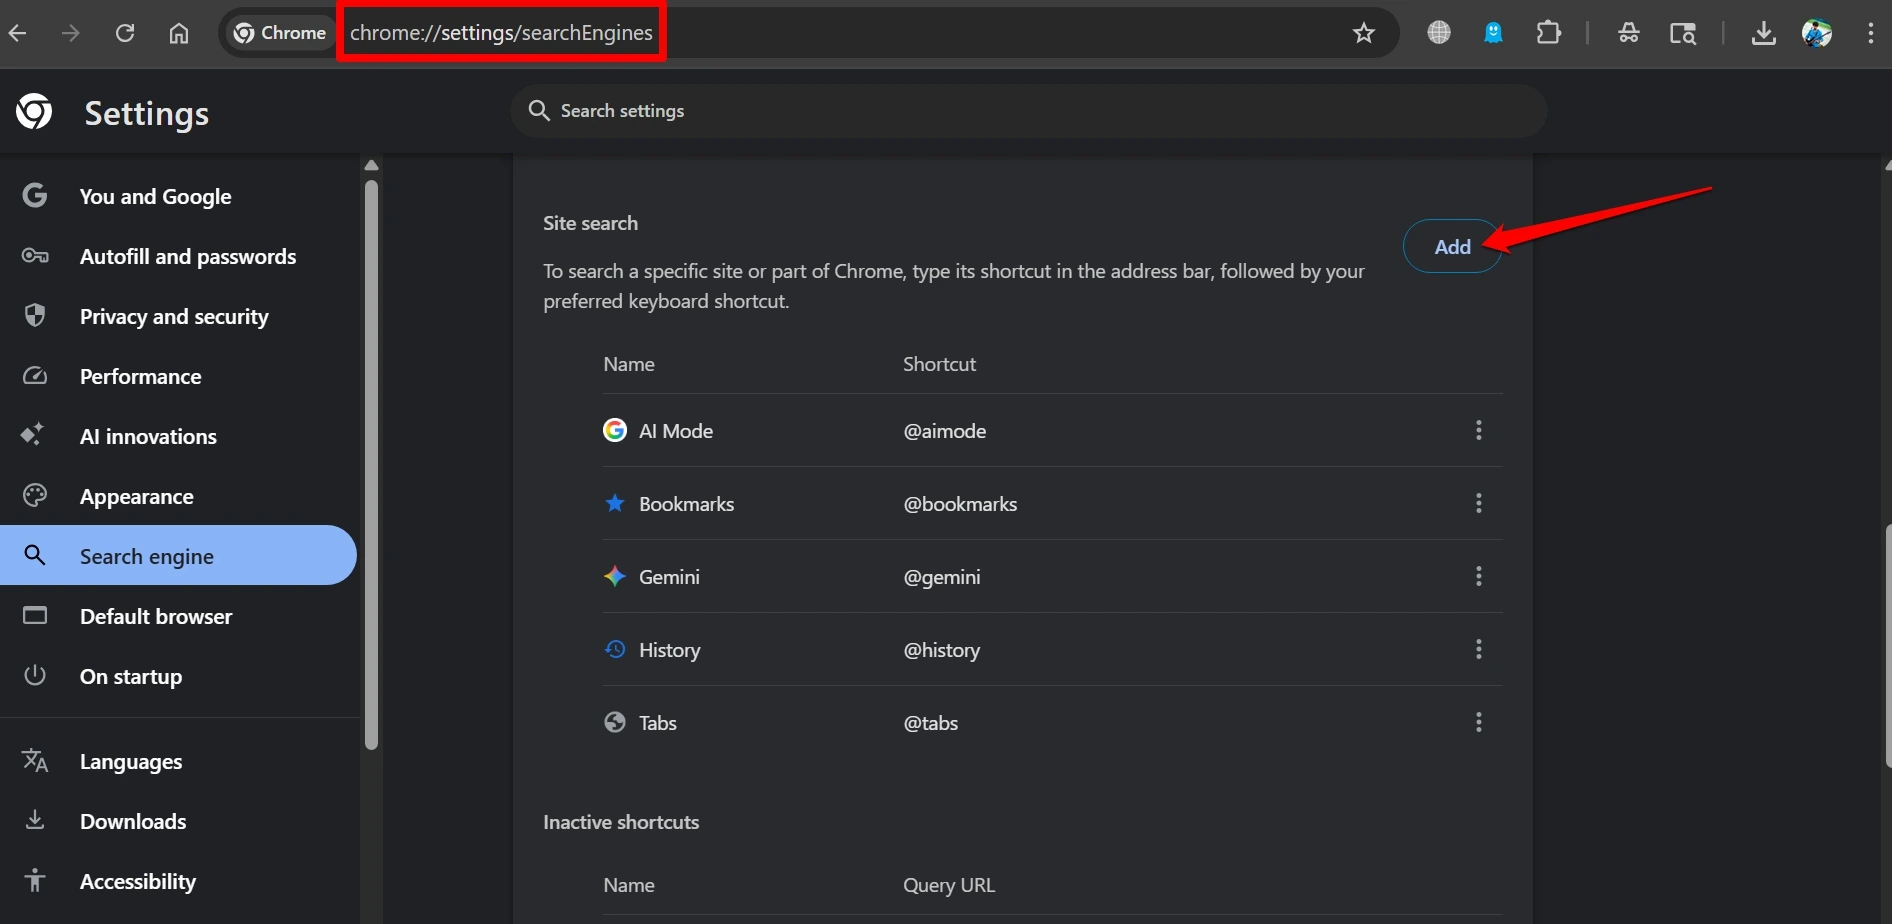The width and height of the screenshot is (1892, 924).
Task: Open the globe extension icon
Action: pos(1438,32)
